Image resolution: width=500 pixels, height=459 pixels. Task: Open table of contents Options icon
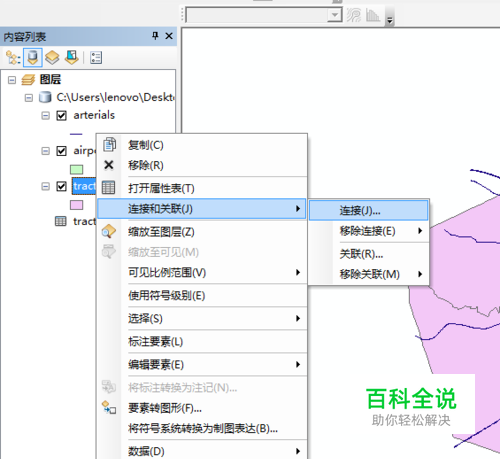pos(96,57)
